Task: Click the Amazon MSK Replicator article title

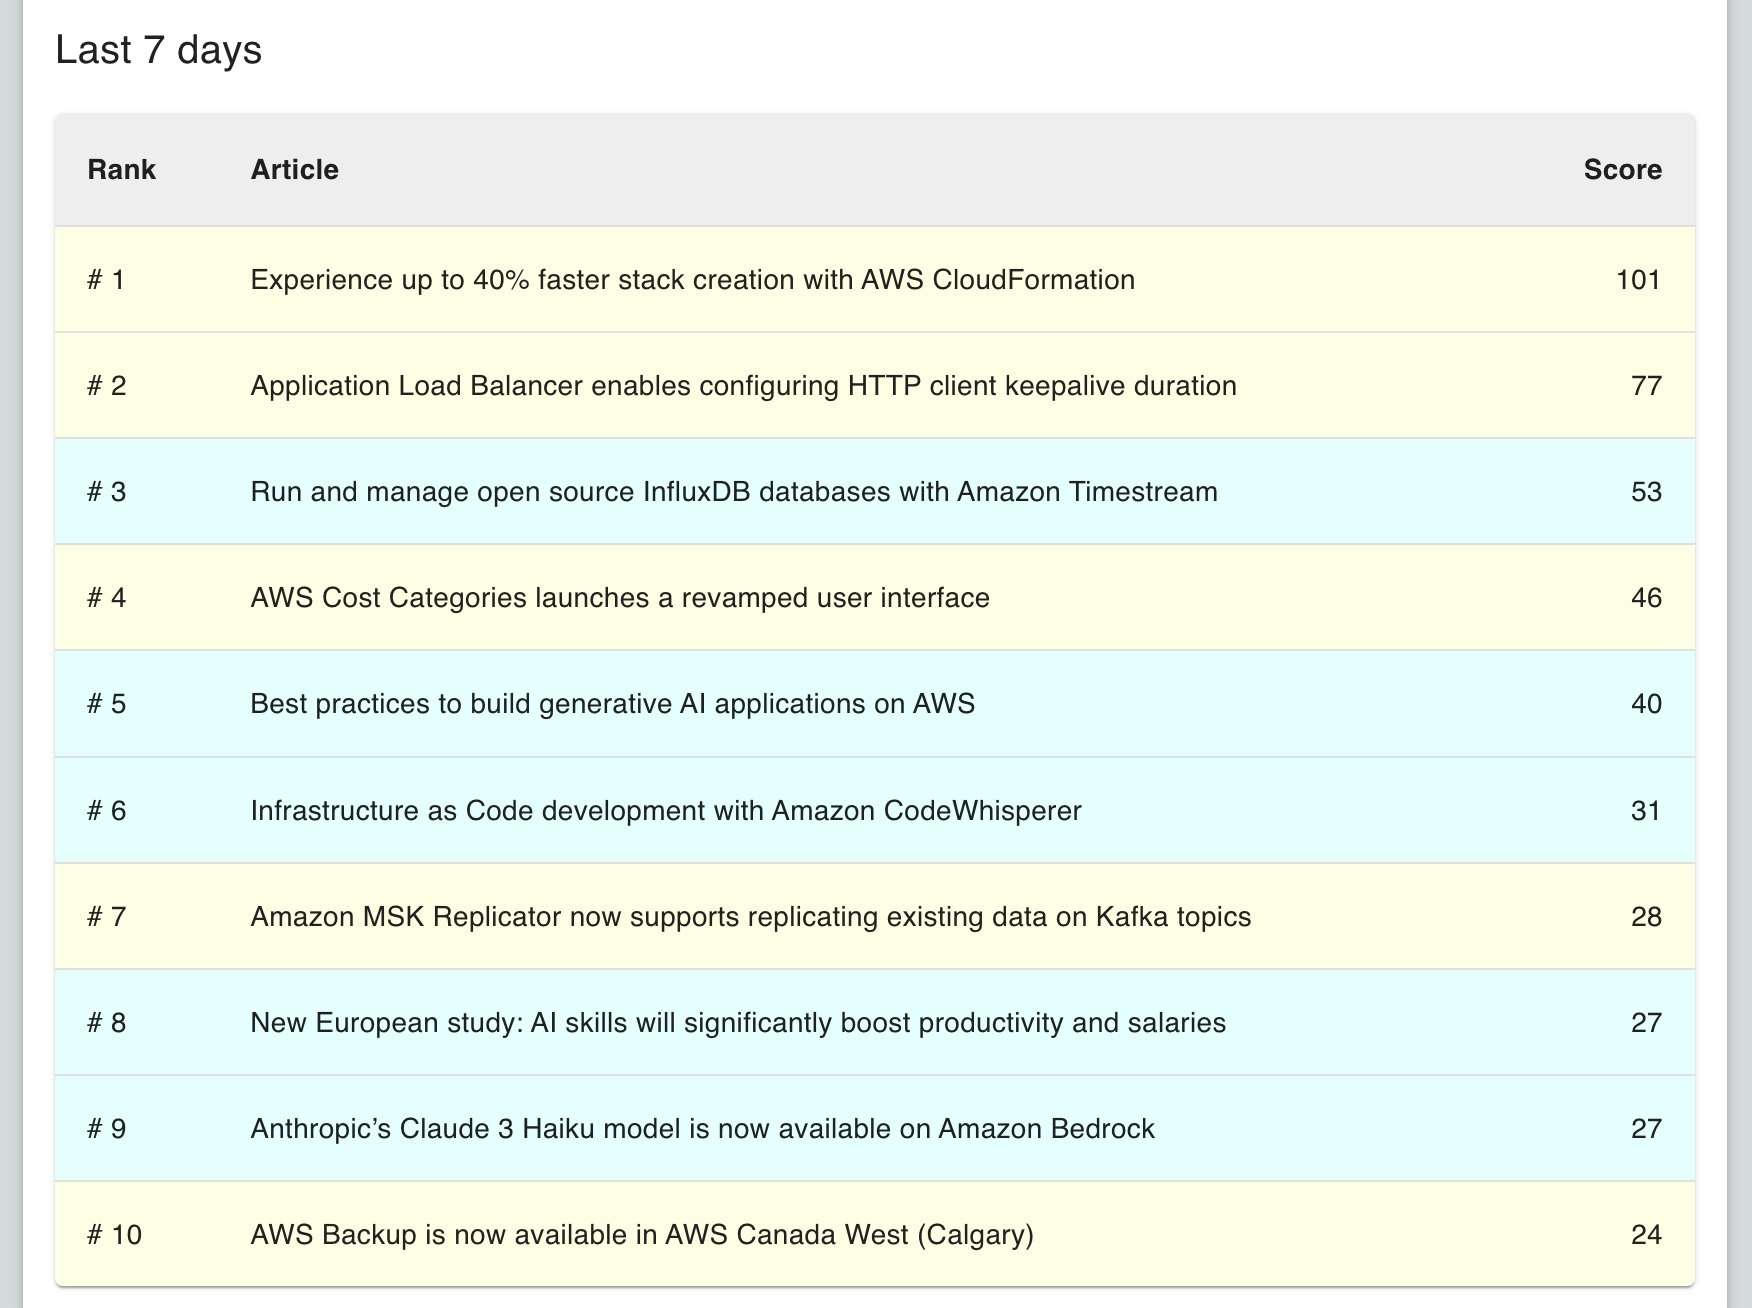Action: (x=750, y=917)
